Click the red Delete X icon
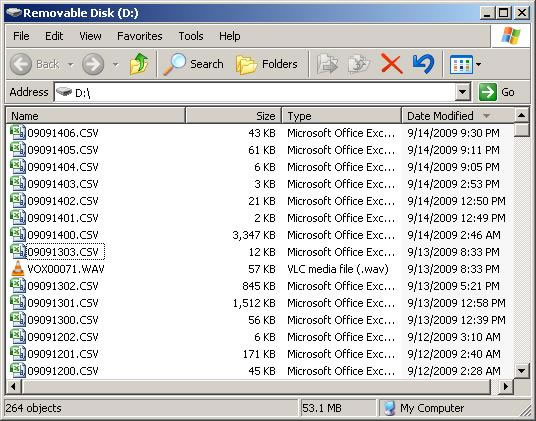The image size is (536, 421). [391, 64]
